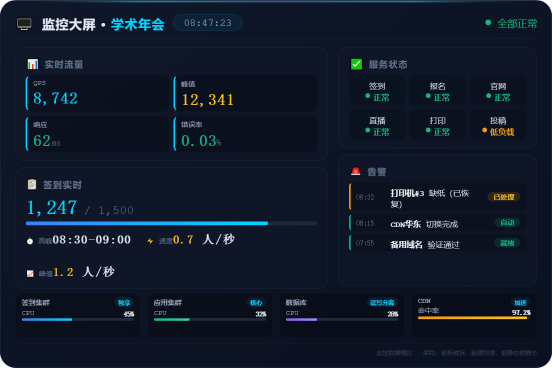The width and height of the screenshot is (552, 368).
Task: Click the response time 62 ms
Action: coord(46,141)
